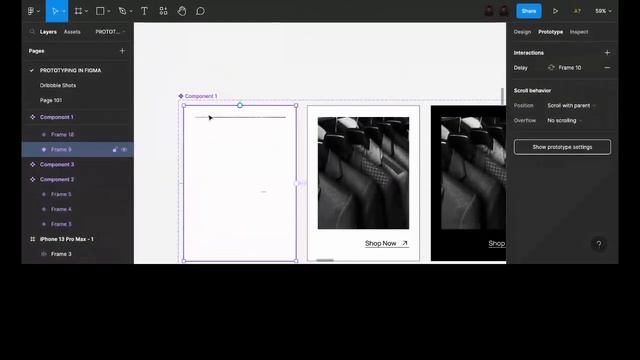The height and width of the screenshot is (360, 640).
Task: Switch to the Design tab
Action: coord(522,32)
